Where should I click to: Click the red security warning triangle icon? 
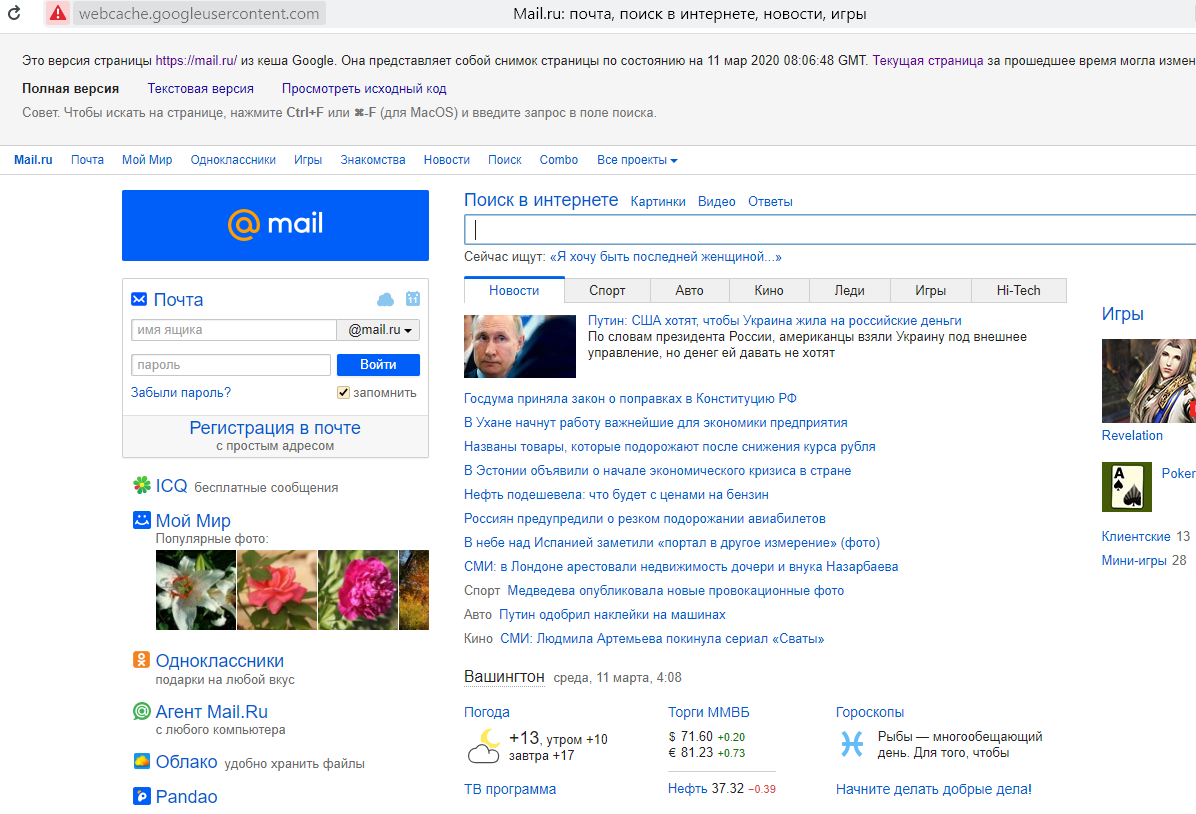pyautogui.click(x=57, y=13)
